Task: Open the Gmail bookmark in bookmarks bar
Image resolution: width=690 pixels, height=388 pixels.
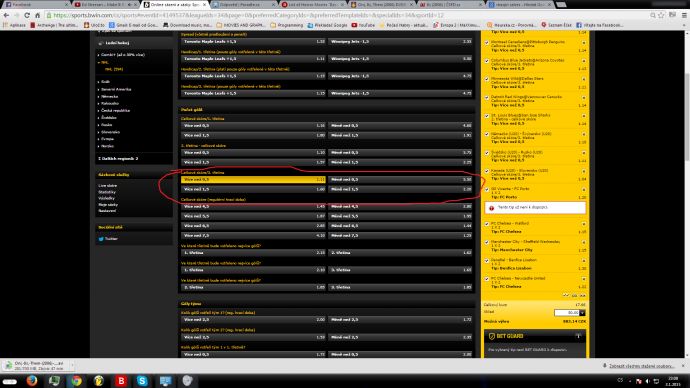Action: pos(133,25)
